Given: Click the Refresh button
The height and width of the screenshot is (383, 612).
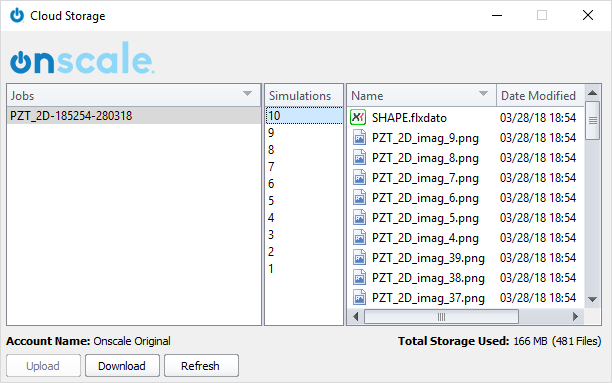Looking at the screenshot, I should (201, 366).
